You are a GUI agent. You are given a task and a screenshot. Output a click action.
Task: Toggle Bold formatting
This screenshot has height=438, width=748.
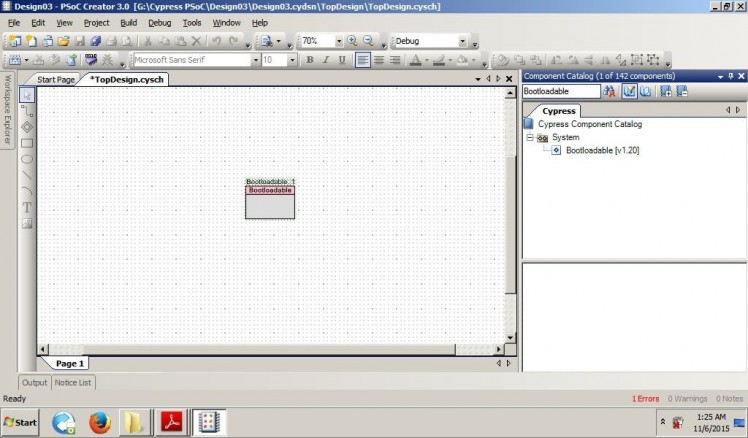click(310, 60)
